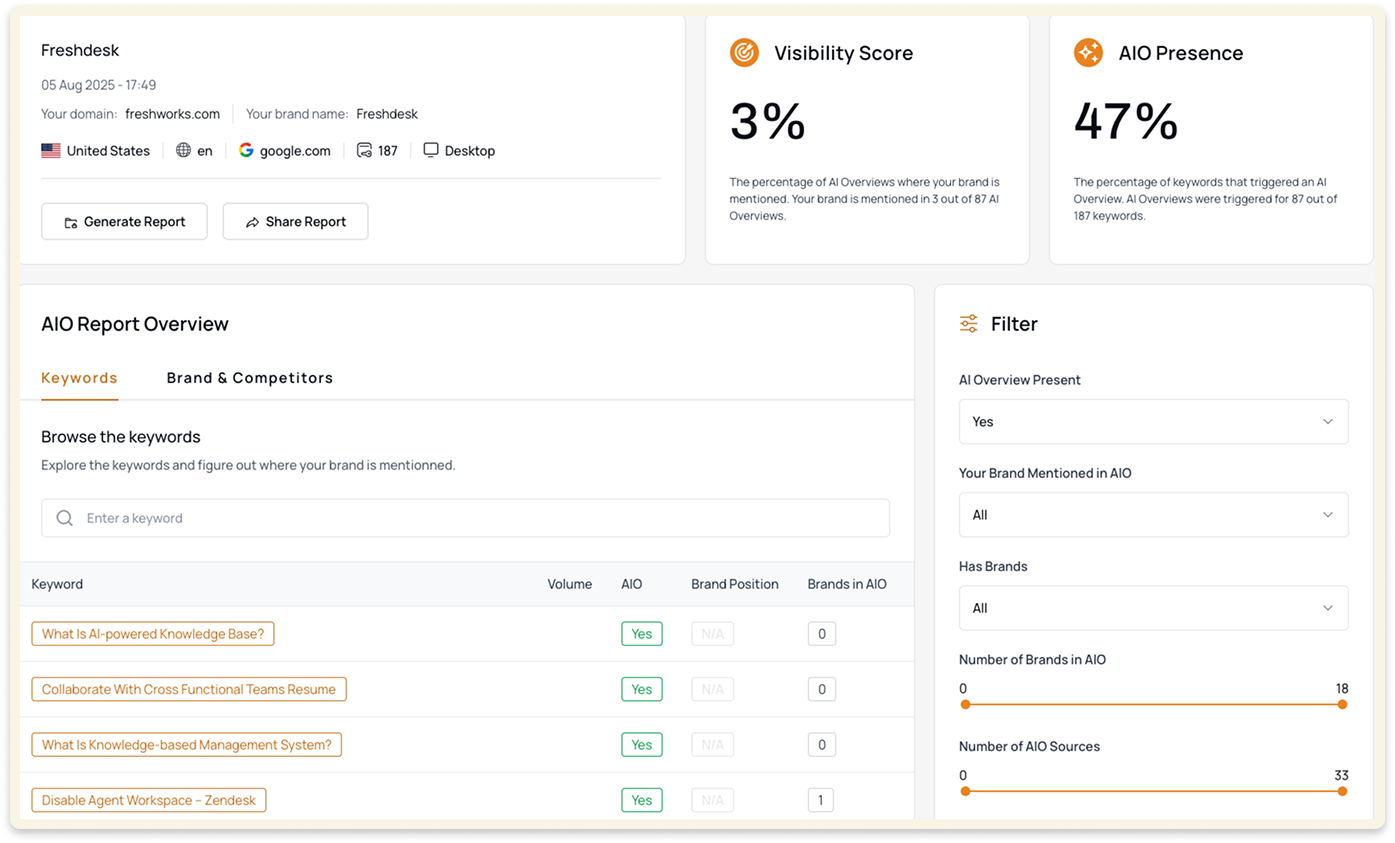1395x843 pixels.
Task: Click the 3% visibility score value
Action: [768, 122]
